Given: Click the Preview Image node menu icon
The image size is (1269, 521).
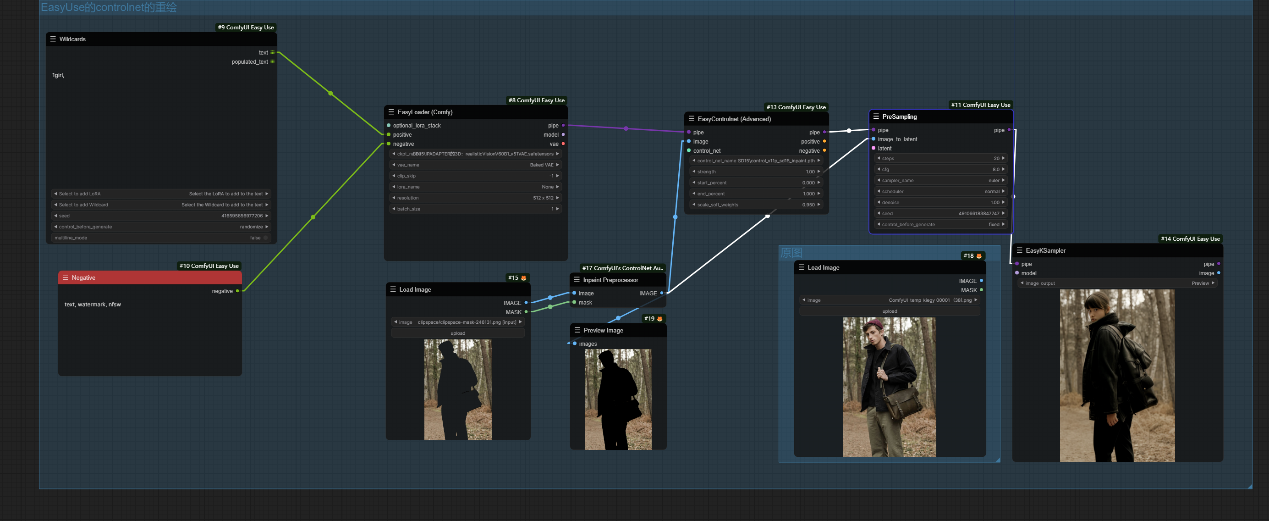Looking at the screenshot, I should (577, 330).
